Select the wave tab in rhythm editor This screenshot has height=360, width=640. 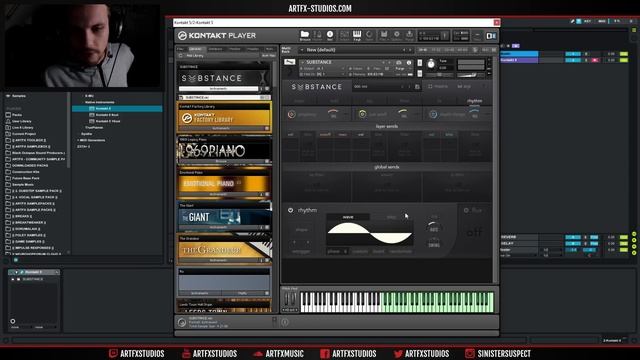pyautogui.click(x=348, y=217)
